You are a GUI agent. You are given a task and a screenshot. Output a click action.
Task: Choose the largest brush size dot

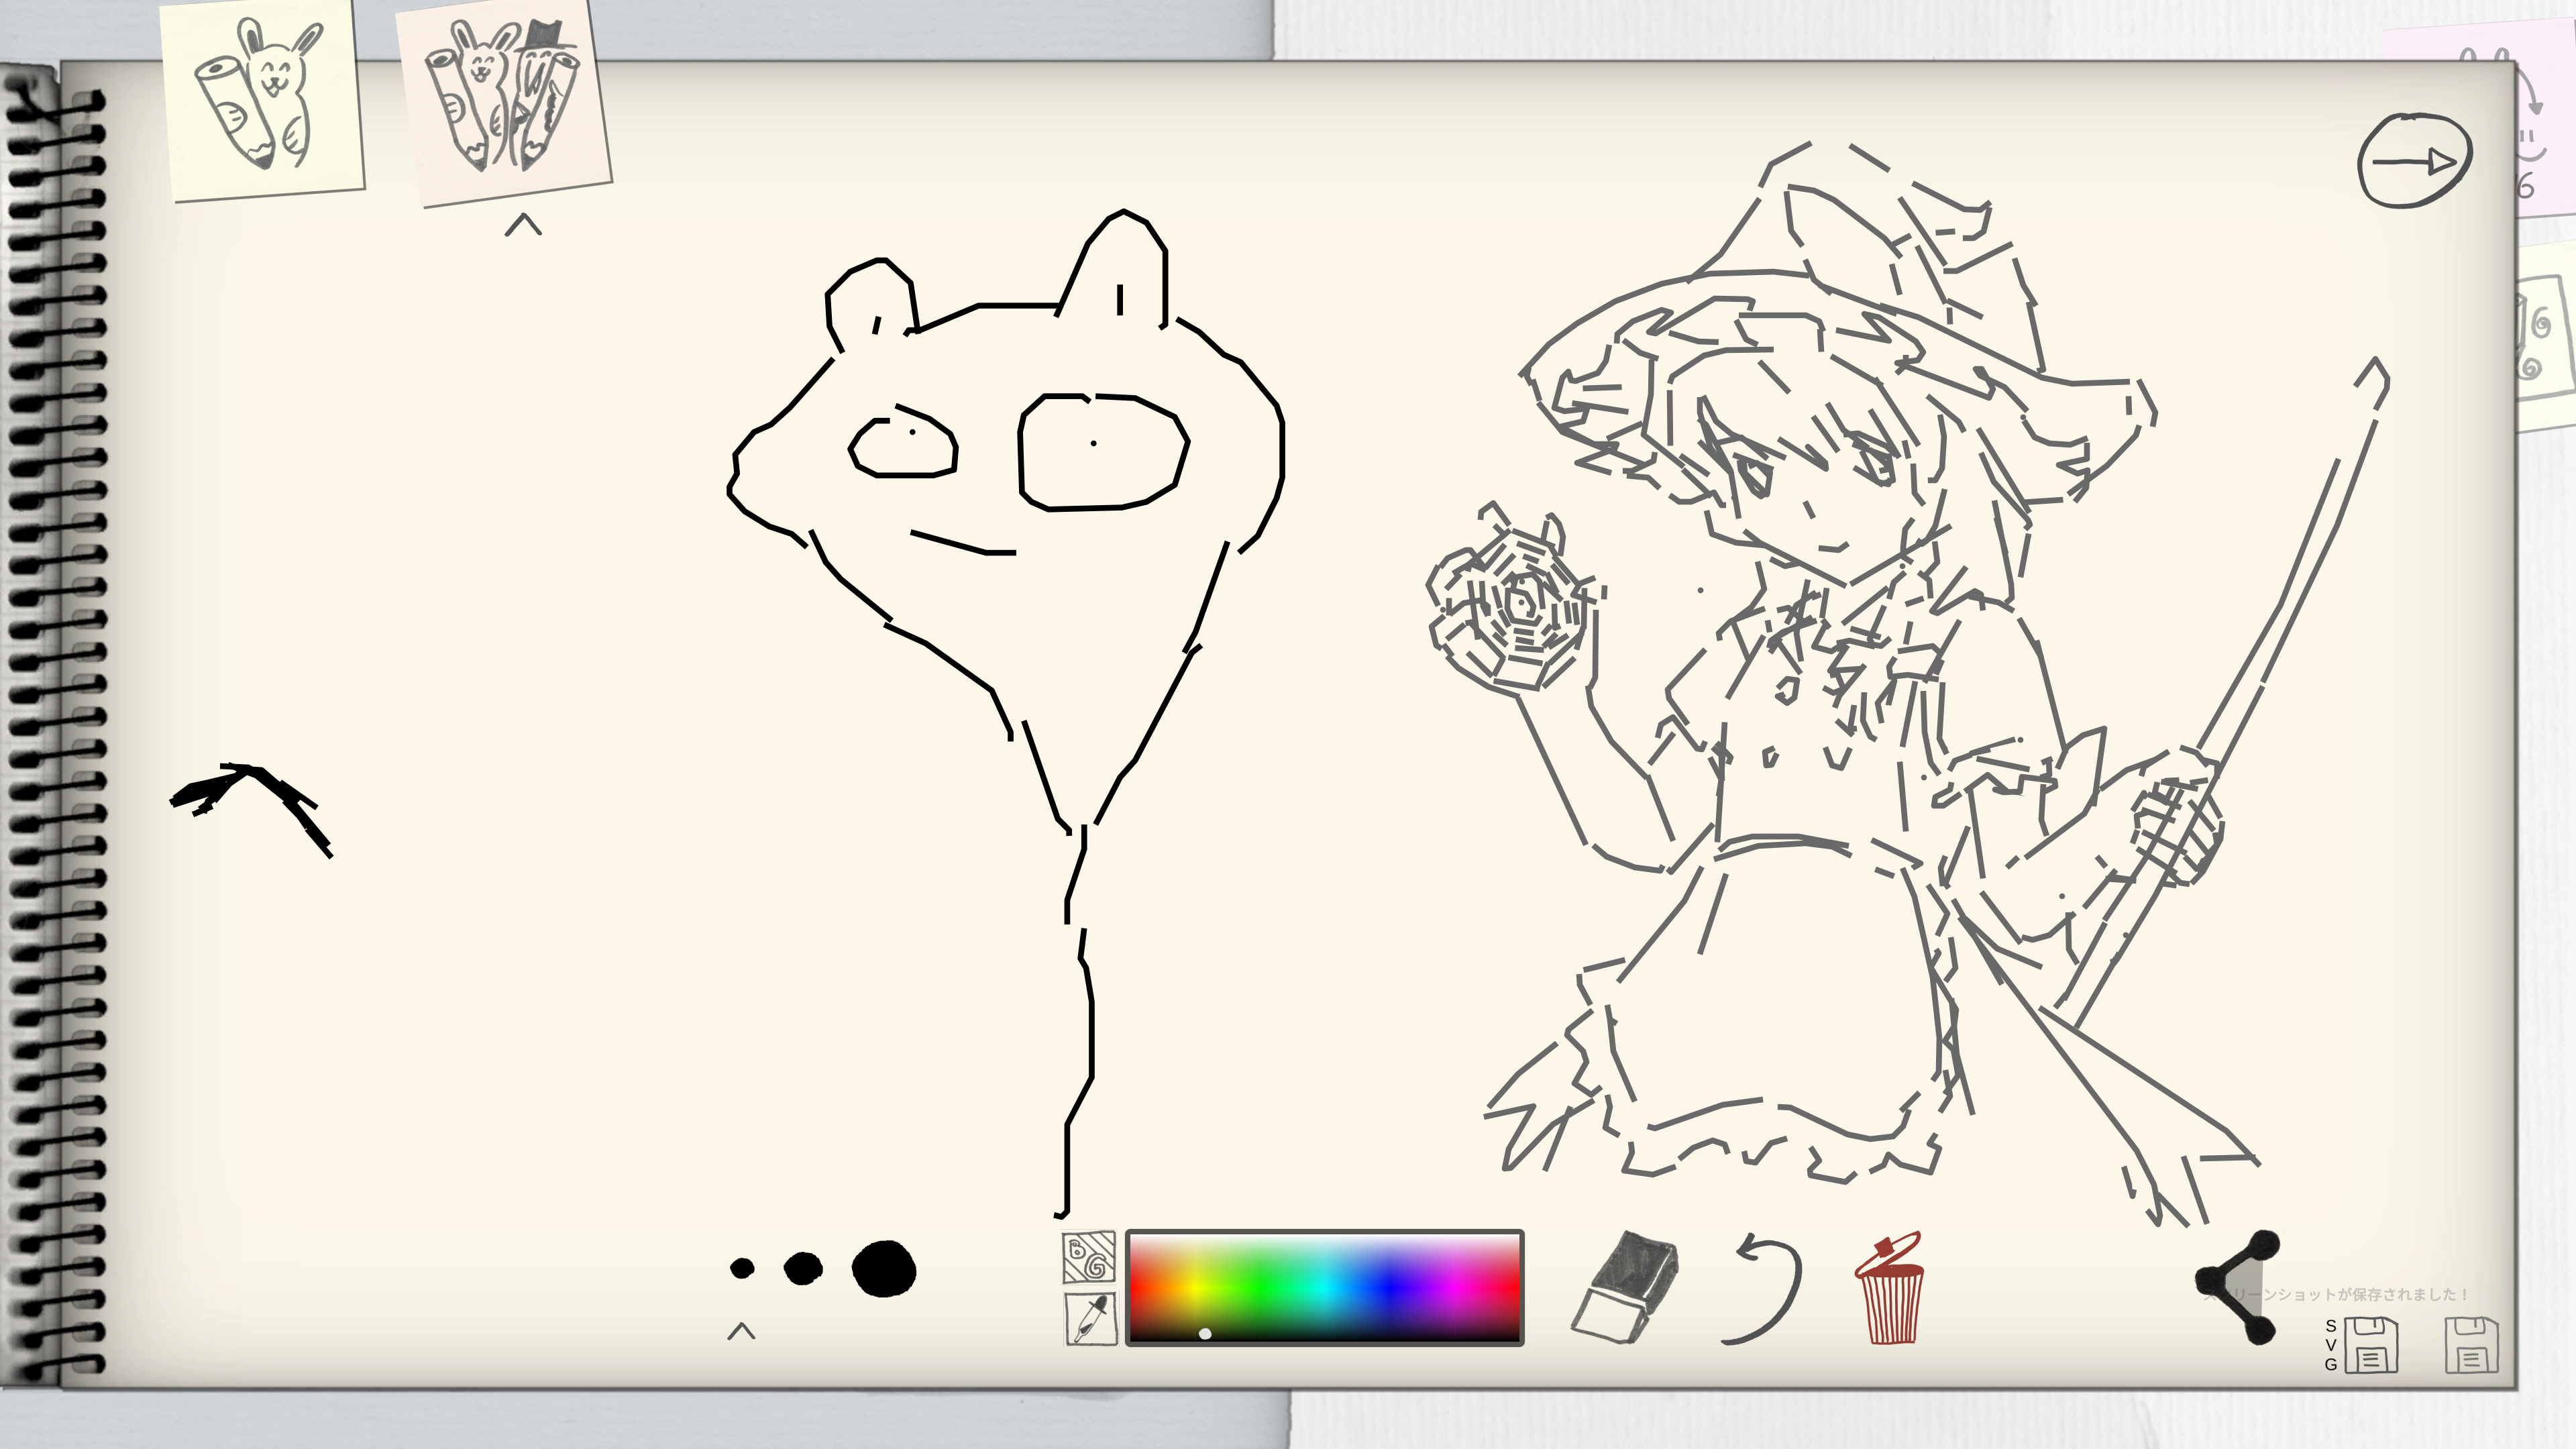tap(884, 1268)
